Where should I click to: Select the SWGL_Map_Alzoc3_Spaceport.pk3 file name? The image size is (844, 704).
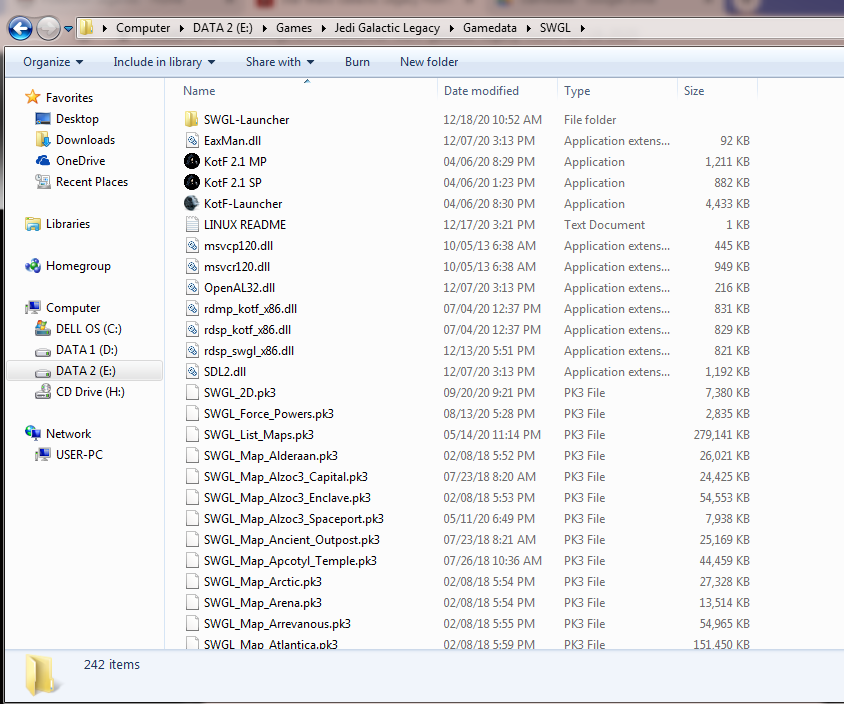pos(294,519)
